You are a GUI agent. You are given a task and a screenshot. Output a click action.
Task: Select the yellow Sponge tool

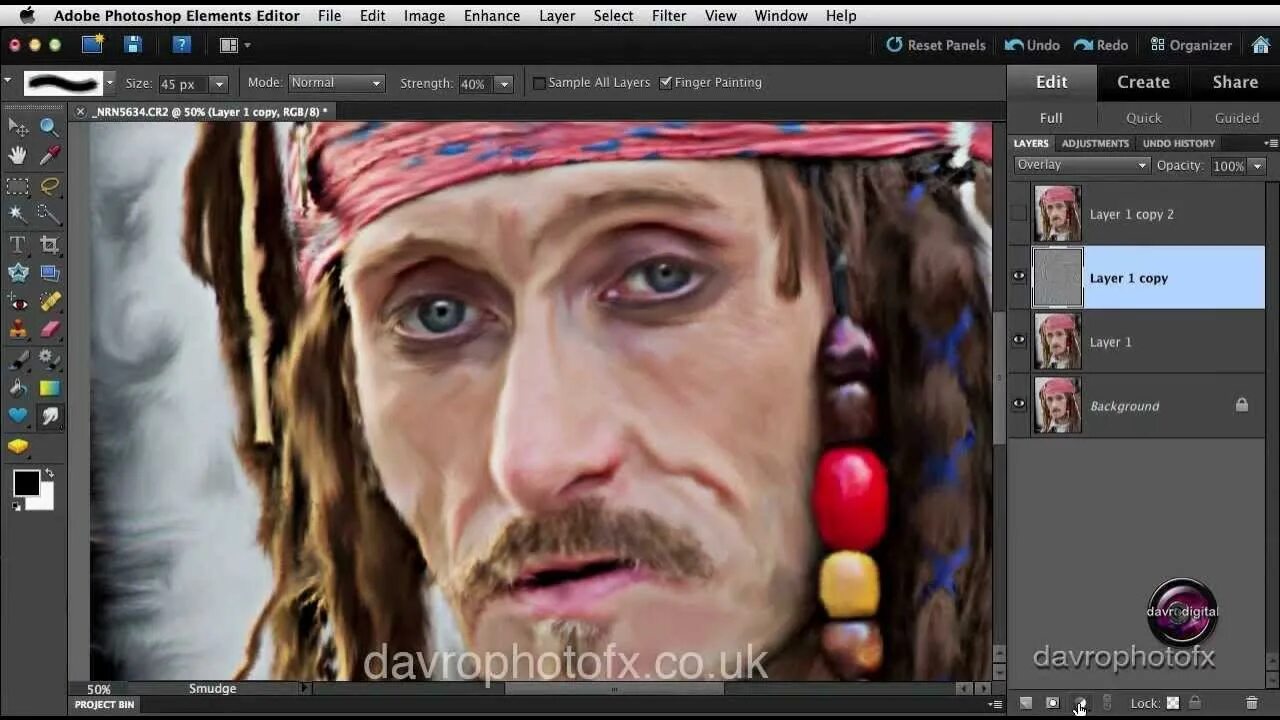tap(18, 446)
